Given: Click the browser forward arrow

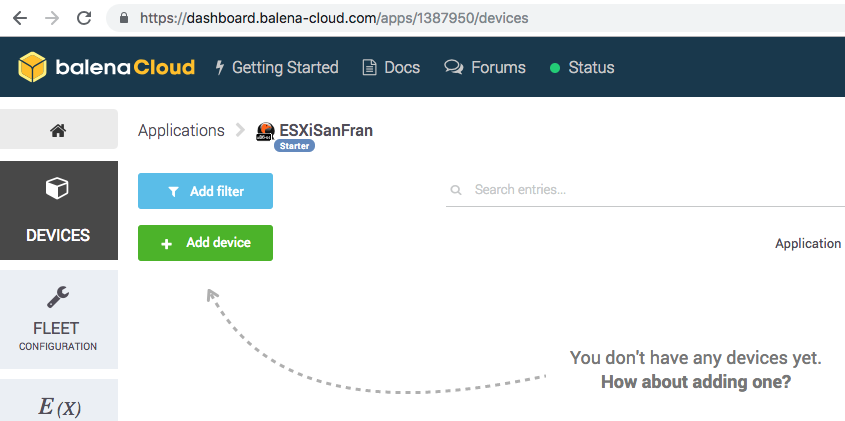Looking at the screenshot, I should (x=51, y=18).
